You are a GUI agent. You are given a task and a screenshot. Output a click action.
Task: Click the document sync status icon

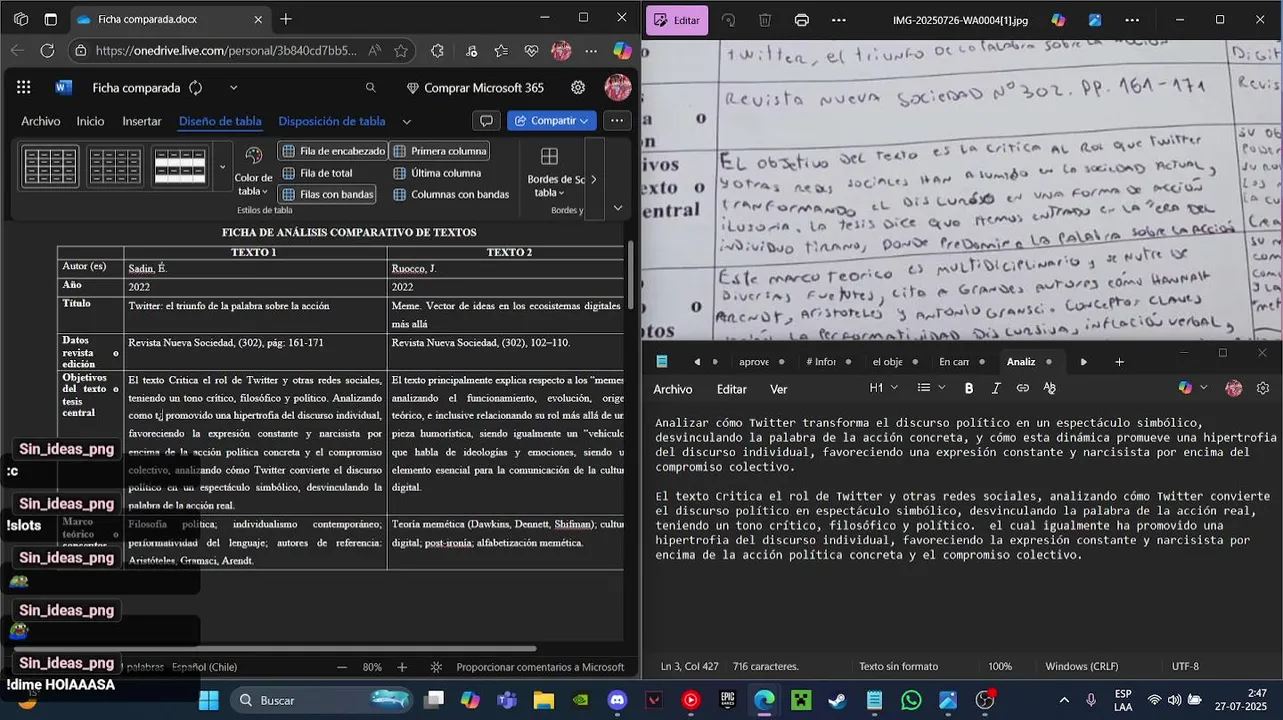tap(196, 88)
